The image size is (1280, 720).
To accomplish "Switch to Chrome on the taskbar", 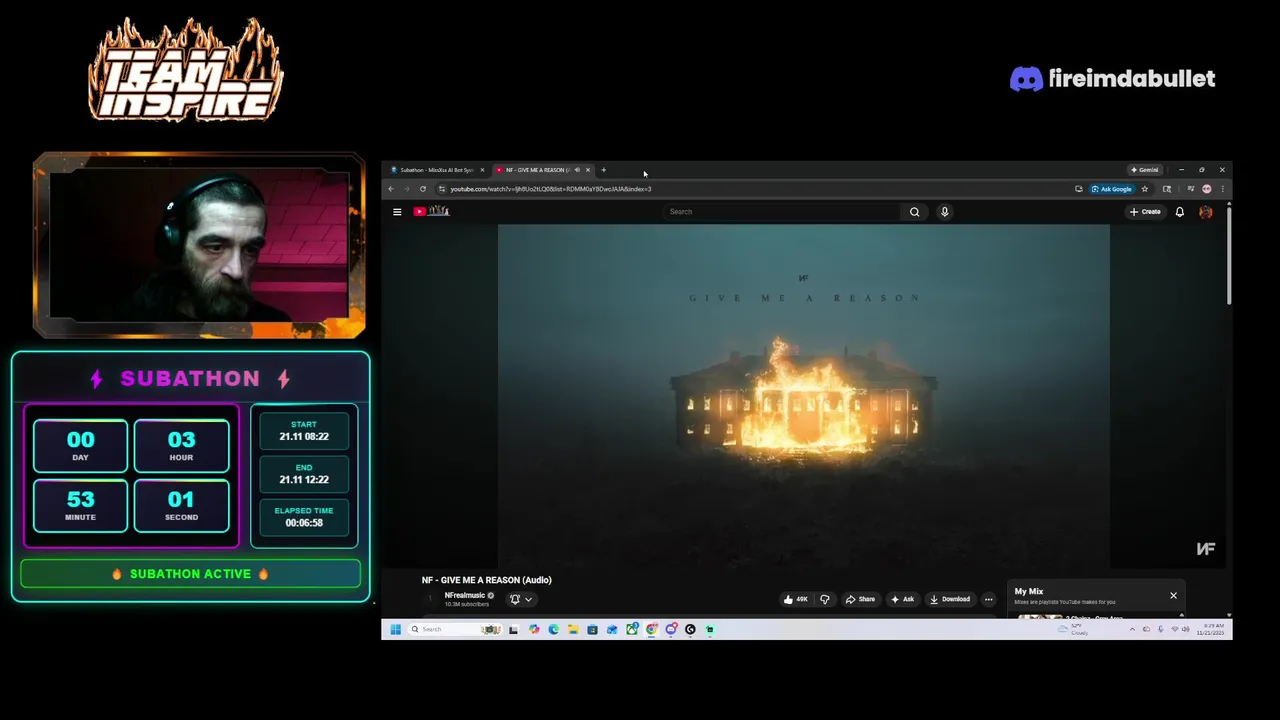I will pos(651,629).
